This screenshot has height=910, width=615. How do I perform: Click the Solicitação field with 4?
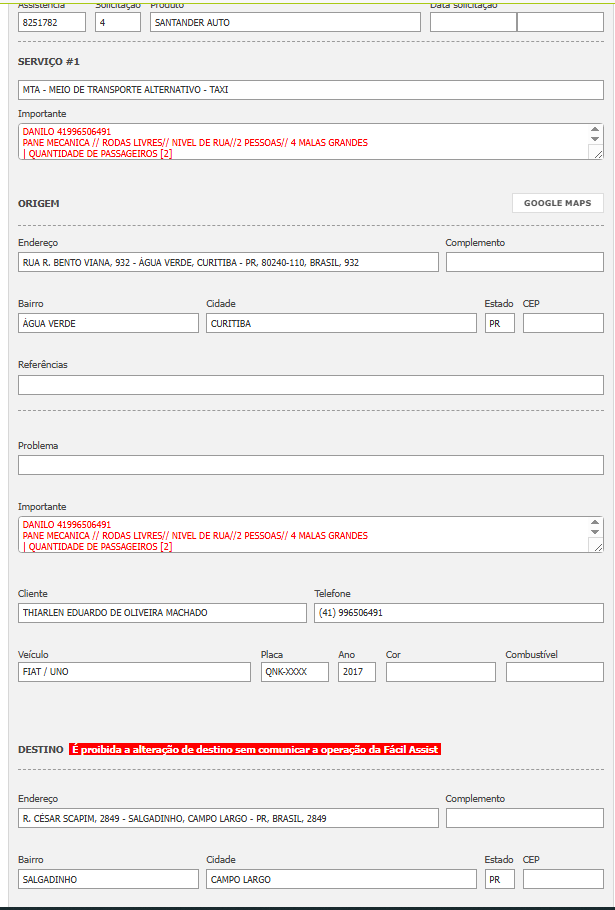point(118,22)
